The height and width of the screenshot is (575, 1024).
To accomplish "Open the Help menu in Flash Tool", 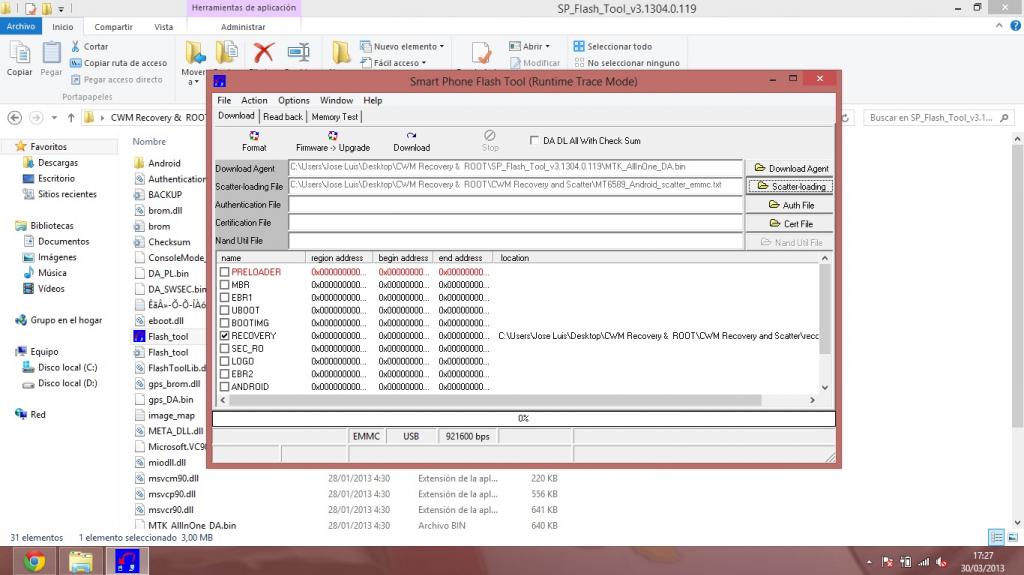I will point(373,101).
